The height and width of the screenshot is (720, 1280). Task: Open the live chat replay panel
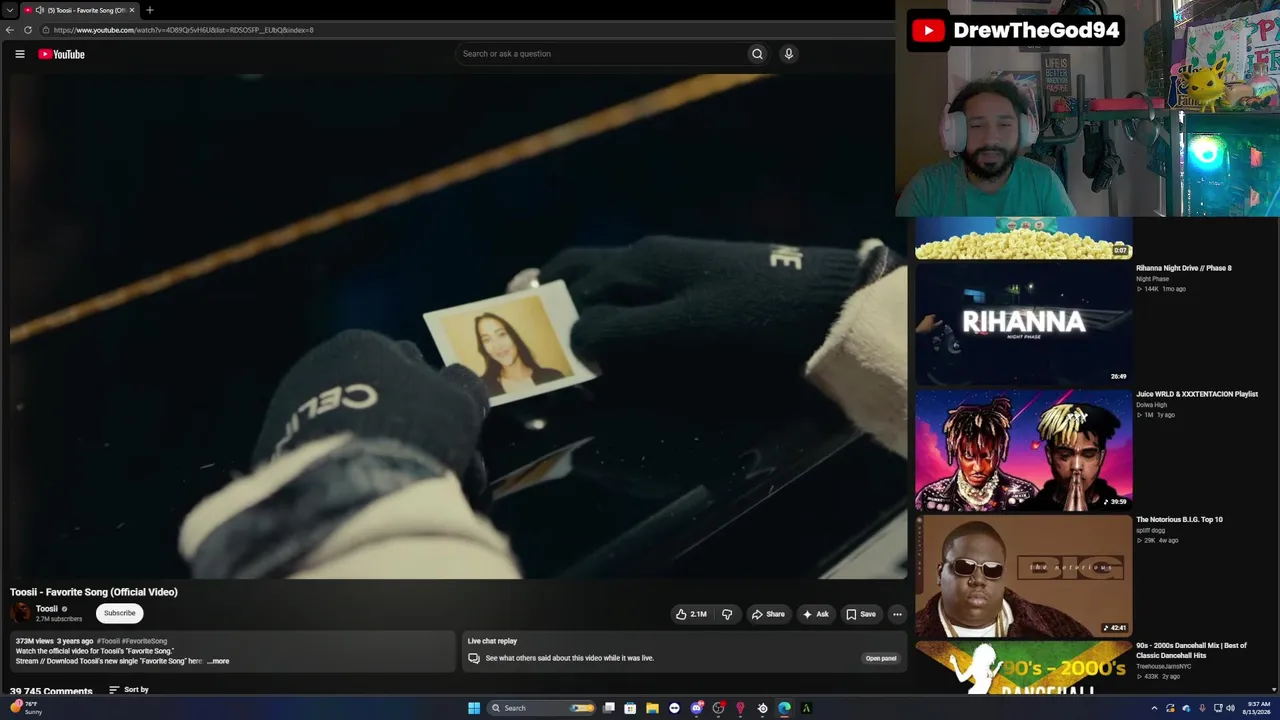point(881,658)
